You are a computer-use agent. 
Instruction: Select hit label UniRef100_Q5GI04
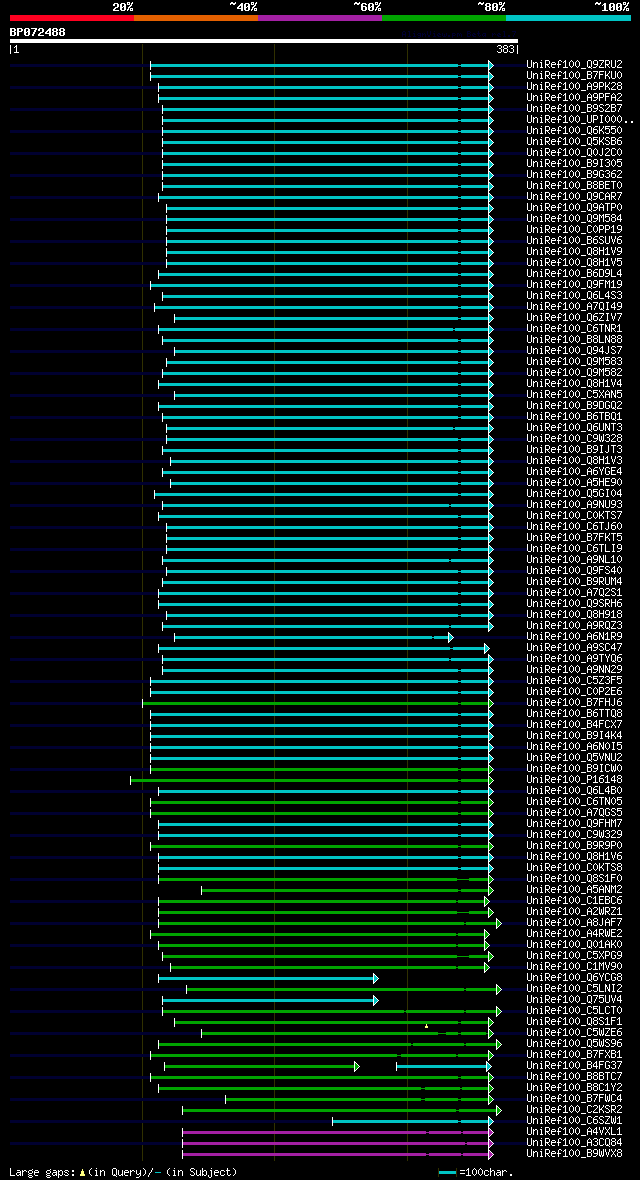(x=574, y=494)
